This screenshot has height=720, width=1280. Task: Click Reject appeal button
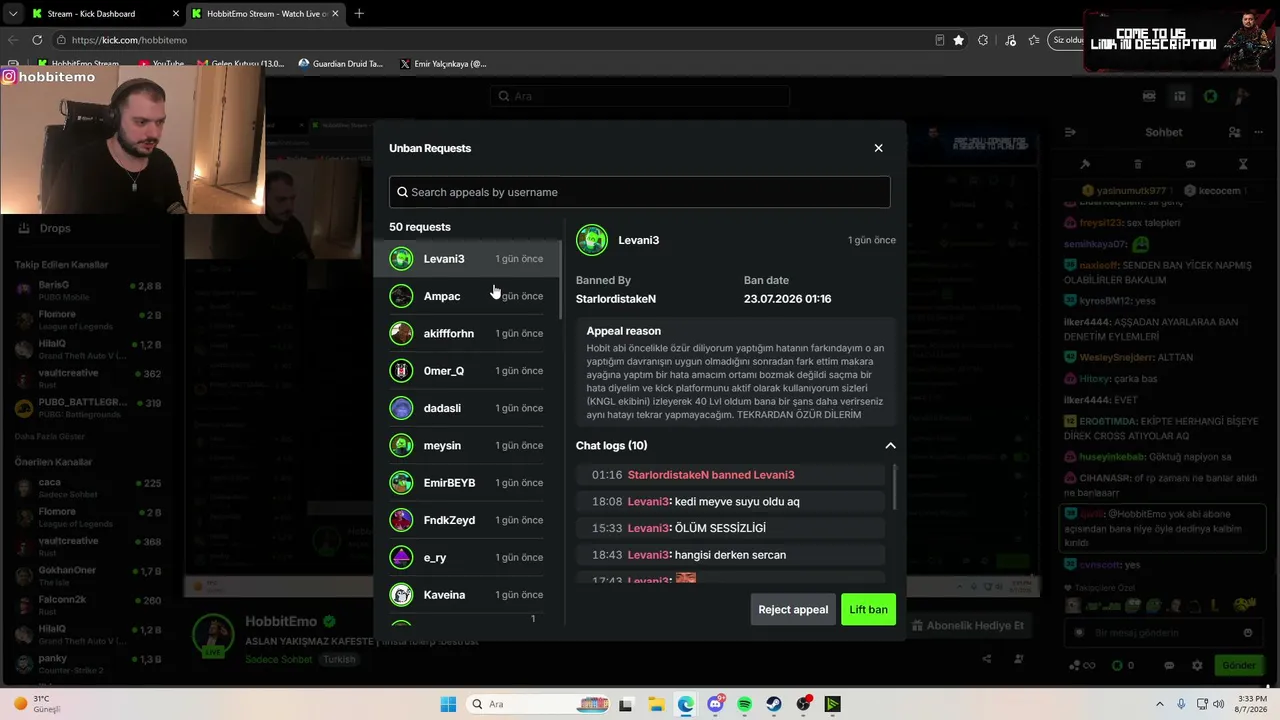click(793, 610)
